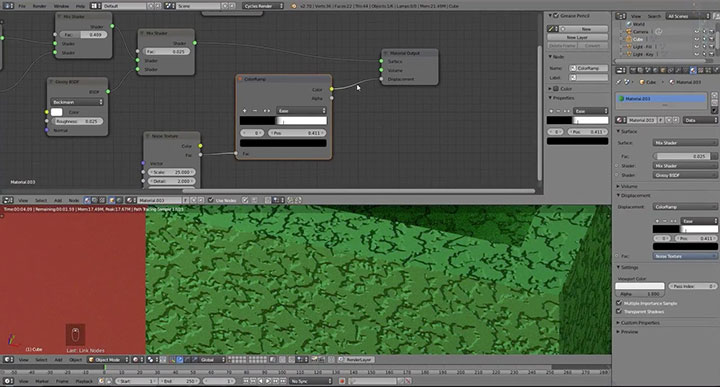Open the All Scenes dropdown in outliner

point(687,16)
